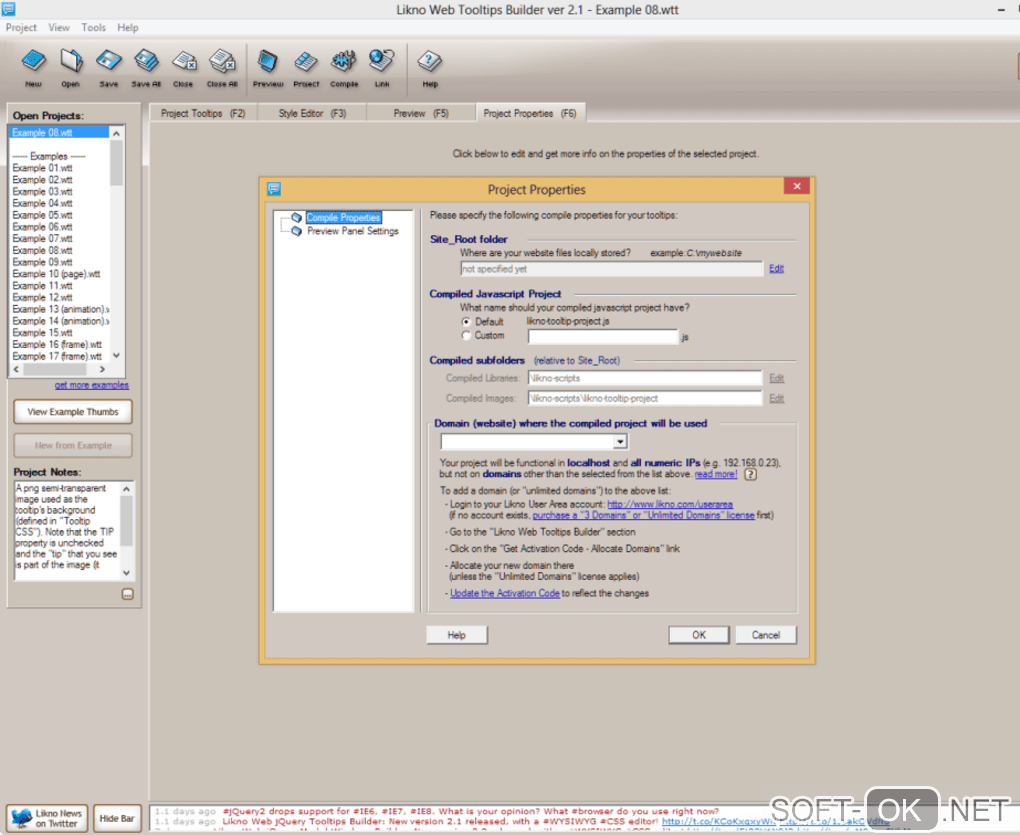Select the Default javascript name radio button
This screenshot has width=1020, height=835.
click(x=466, y=322)
